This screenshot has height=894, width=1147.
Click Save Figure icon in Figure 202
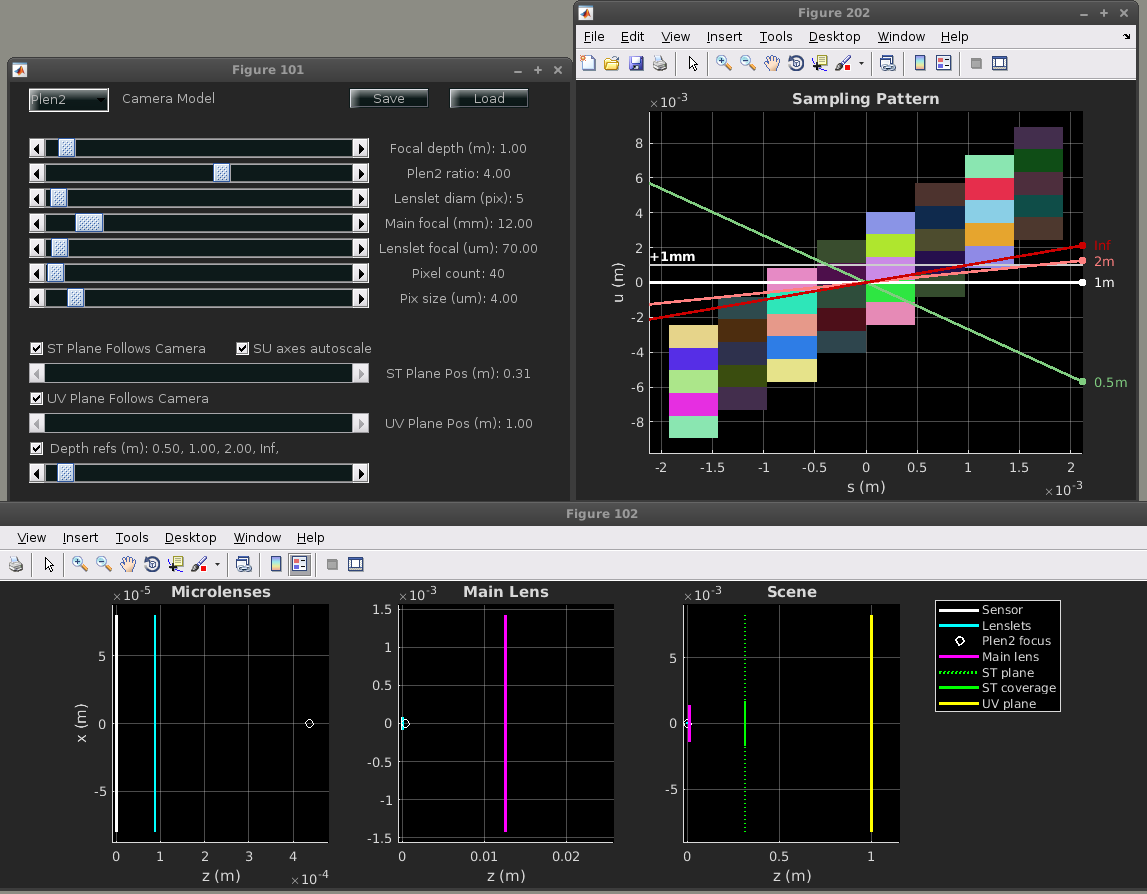click(x=636, y=64)
